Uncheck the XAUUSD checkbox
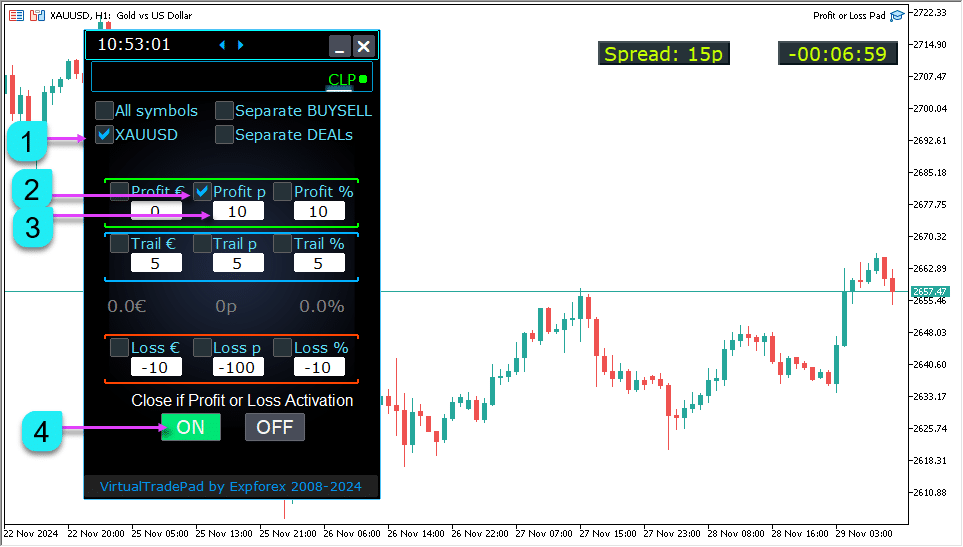The height and width of the screenshot is (547, 963). (104, 134)
